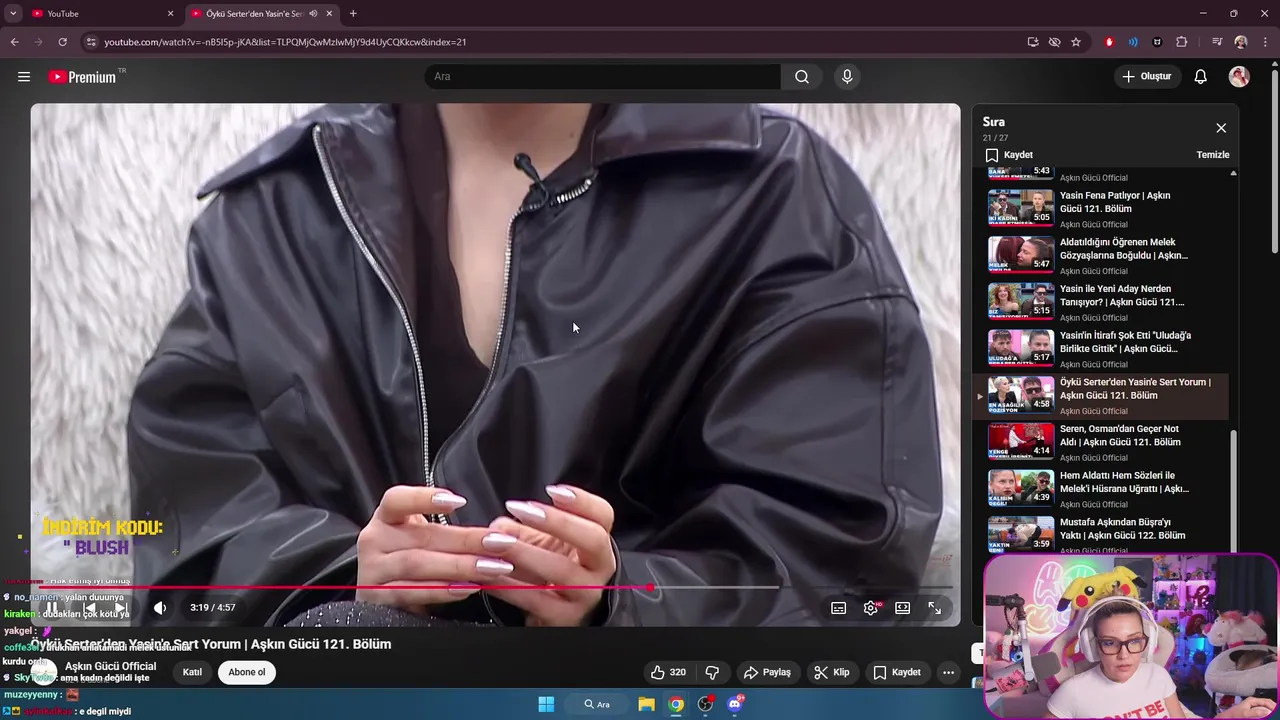This screenshot has width=1280, height=720.
Task: Subscribe with Abone ol button
Action: pyautogui.click(x=247, y=672)
